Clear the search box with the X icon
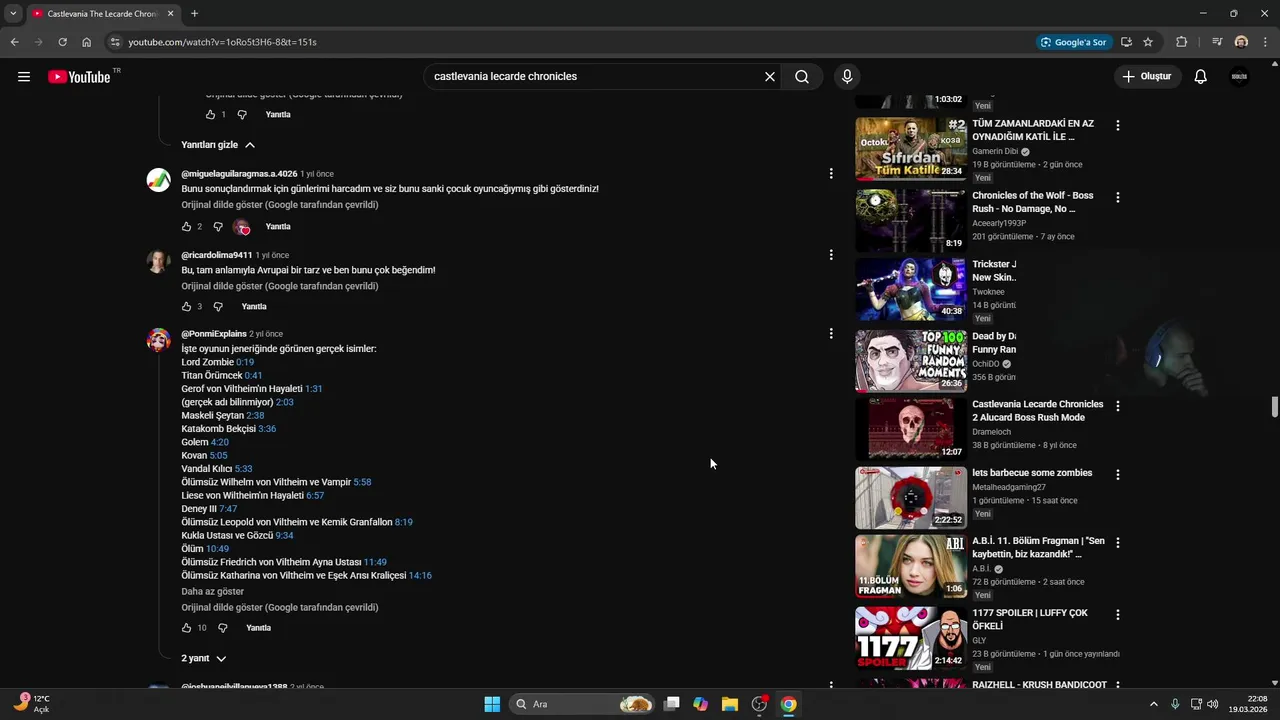The height and width of the screenshot is (720, 1280). click(770, 76)
